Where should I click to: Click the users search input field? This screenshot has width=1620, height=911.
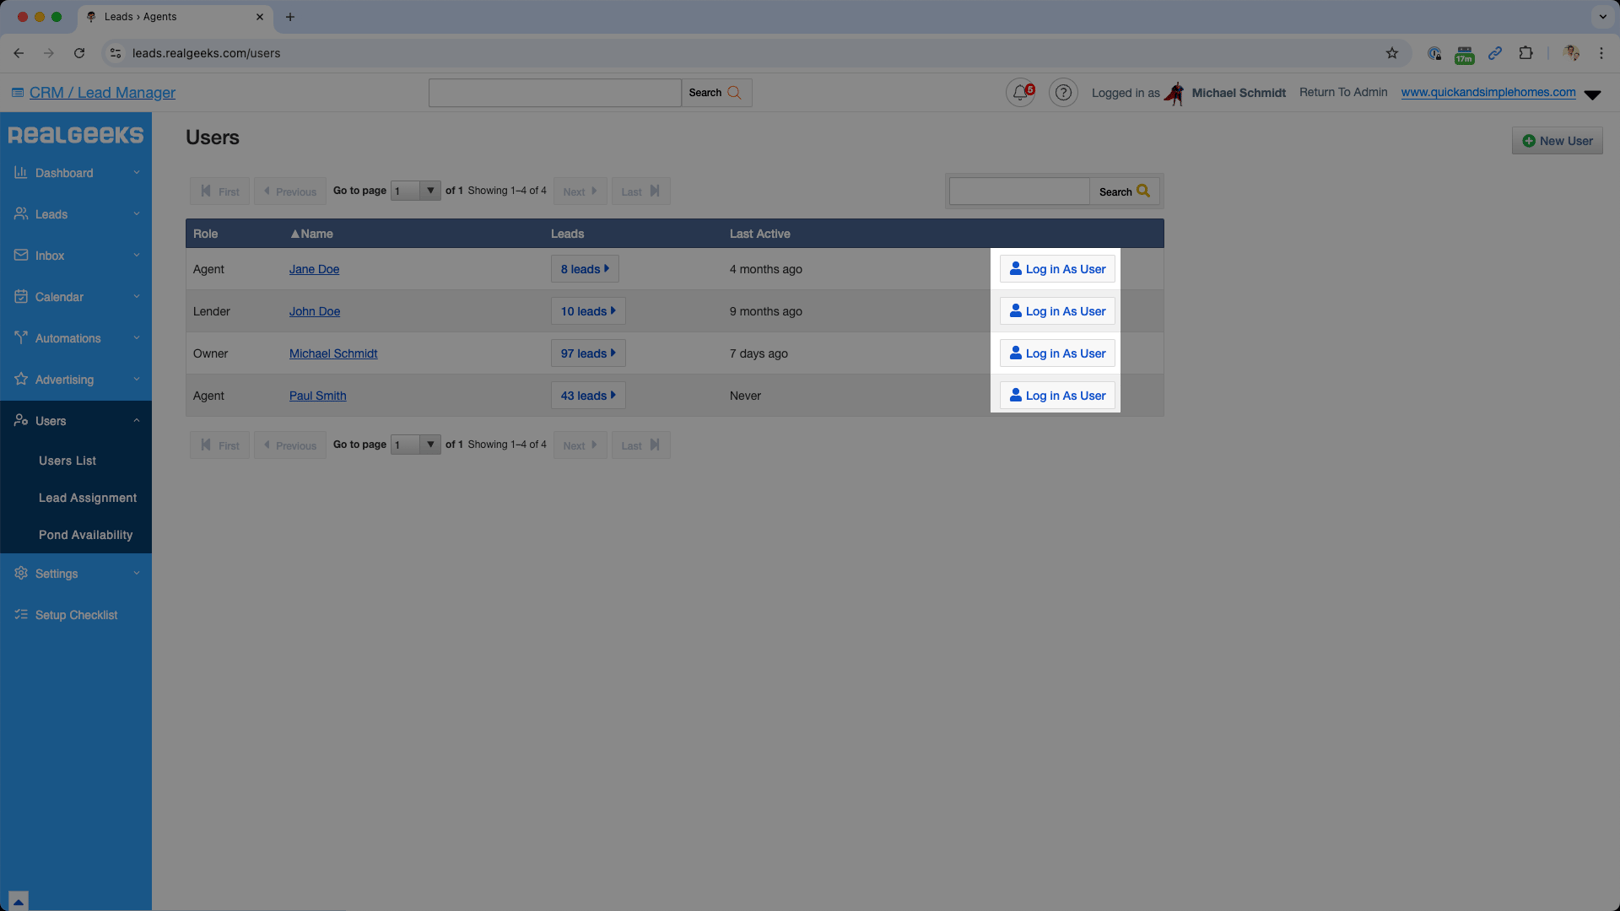[x=1018, y=191]
